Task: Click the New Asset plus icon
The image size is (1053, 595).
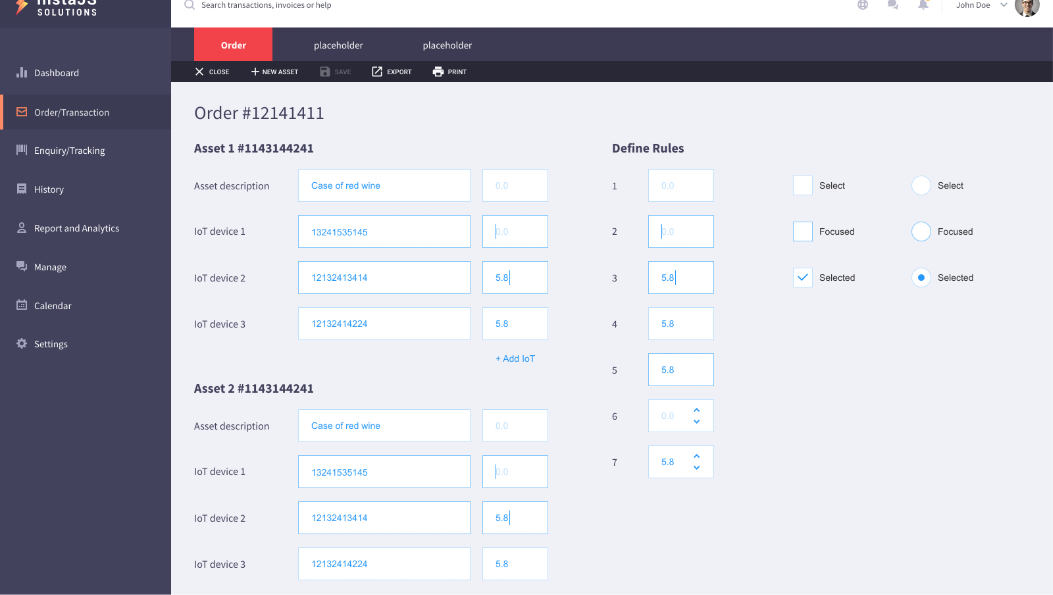Action: click(x=255, y=72)
